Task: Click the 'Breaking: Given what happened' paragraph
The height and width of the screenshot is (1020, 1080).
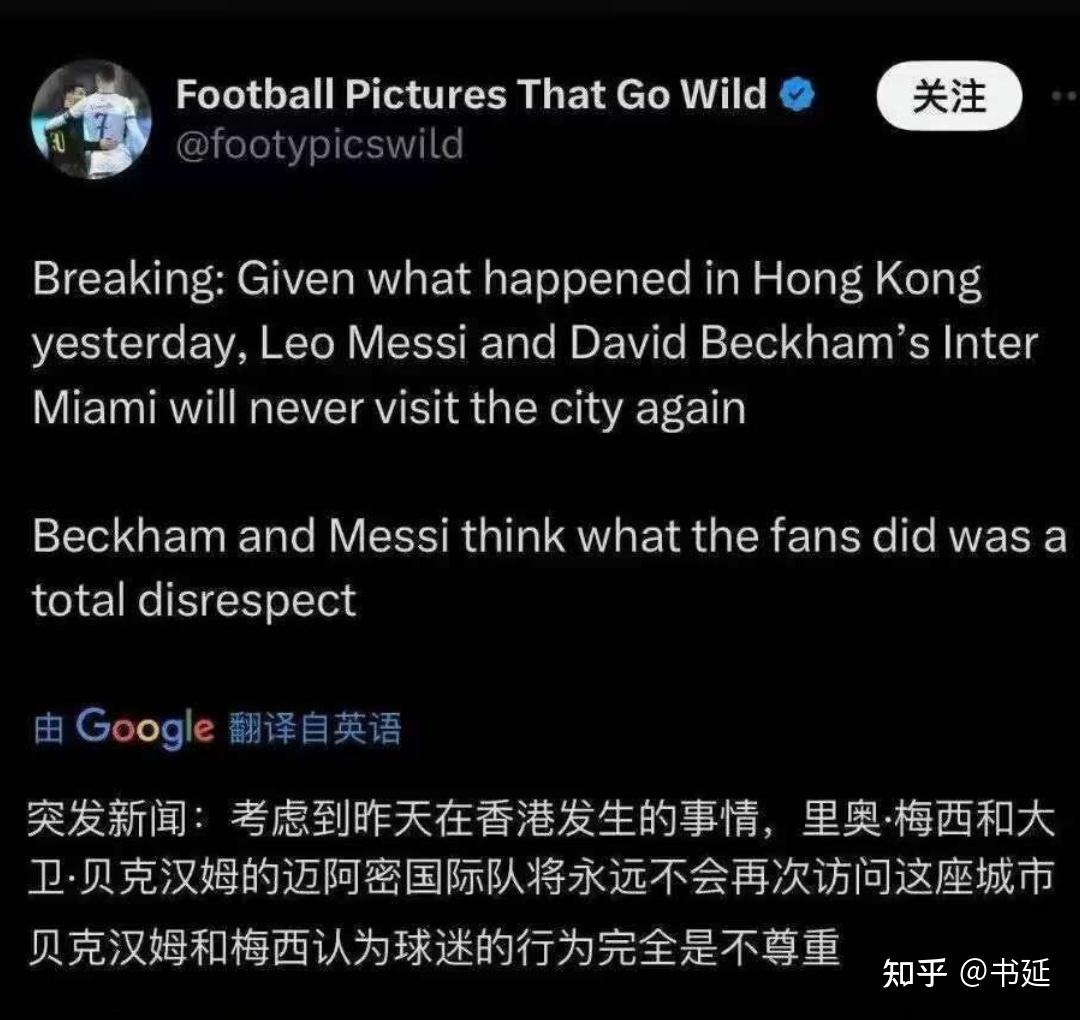Action: [x=535, y=343]
